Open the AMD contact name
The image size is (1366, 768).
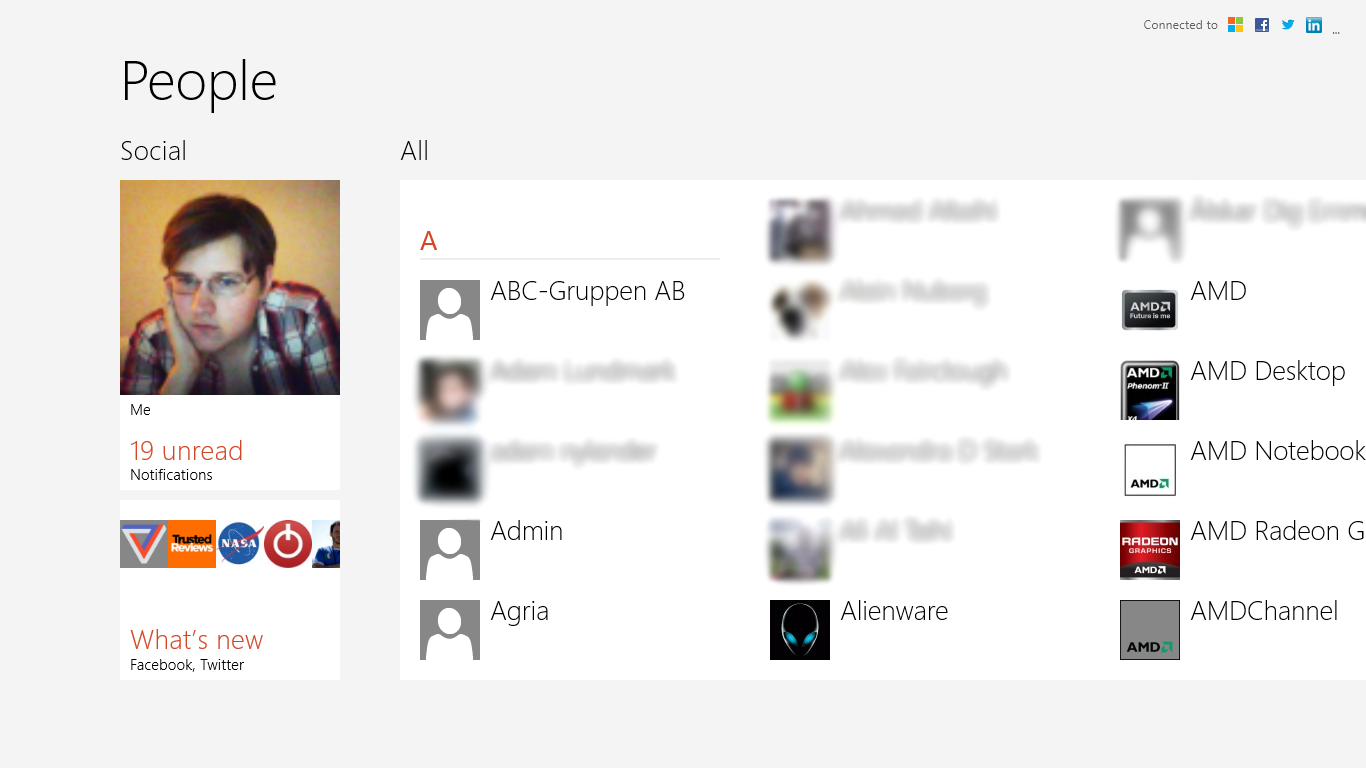[x=1219, y=291]
